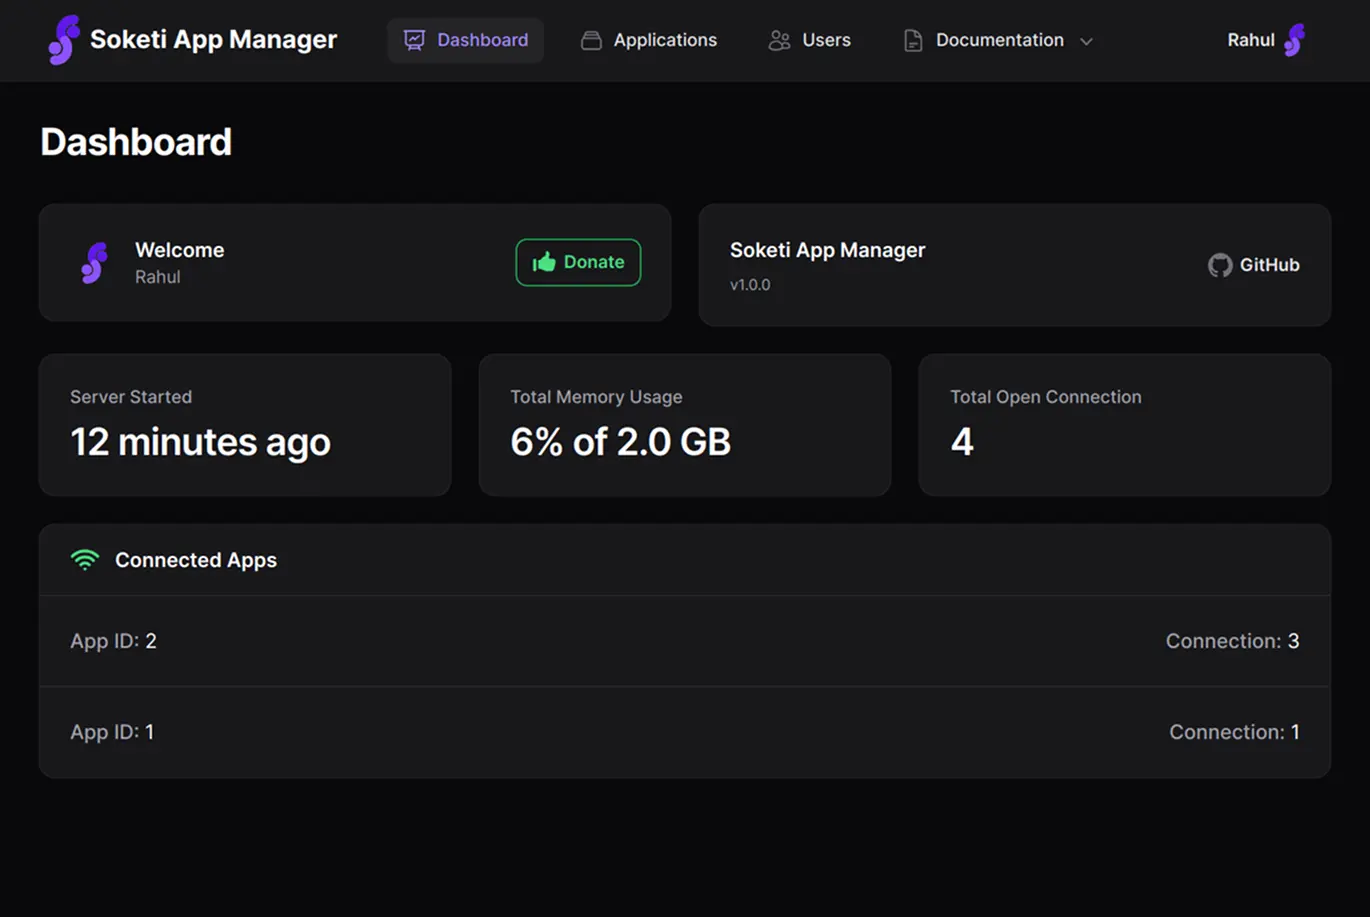This screenshot has width=1370, height=917.
Task: Open the GitHub link
Action: [x=1253, y=264]
